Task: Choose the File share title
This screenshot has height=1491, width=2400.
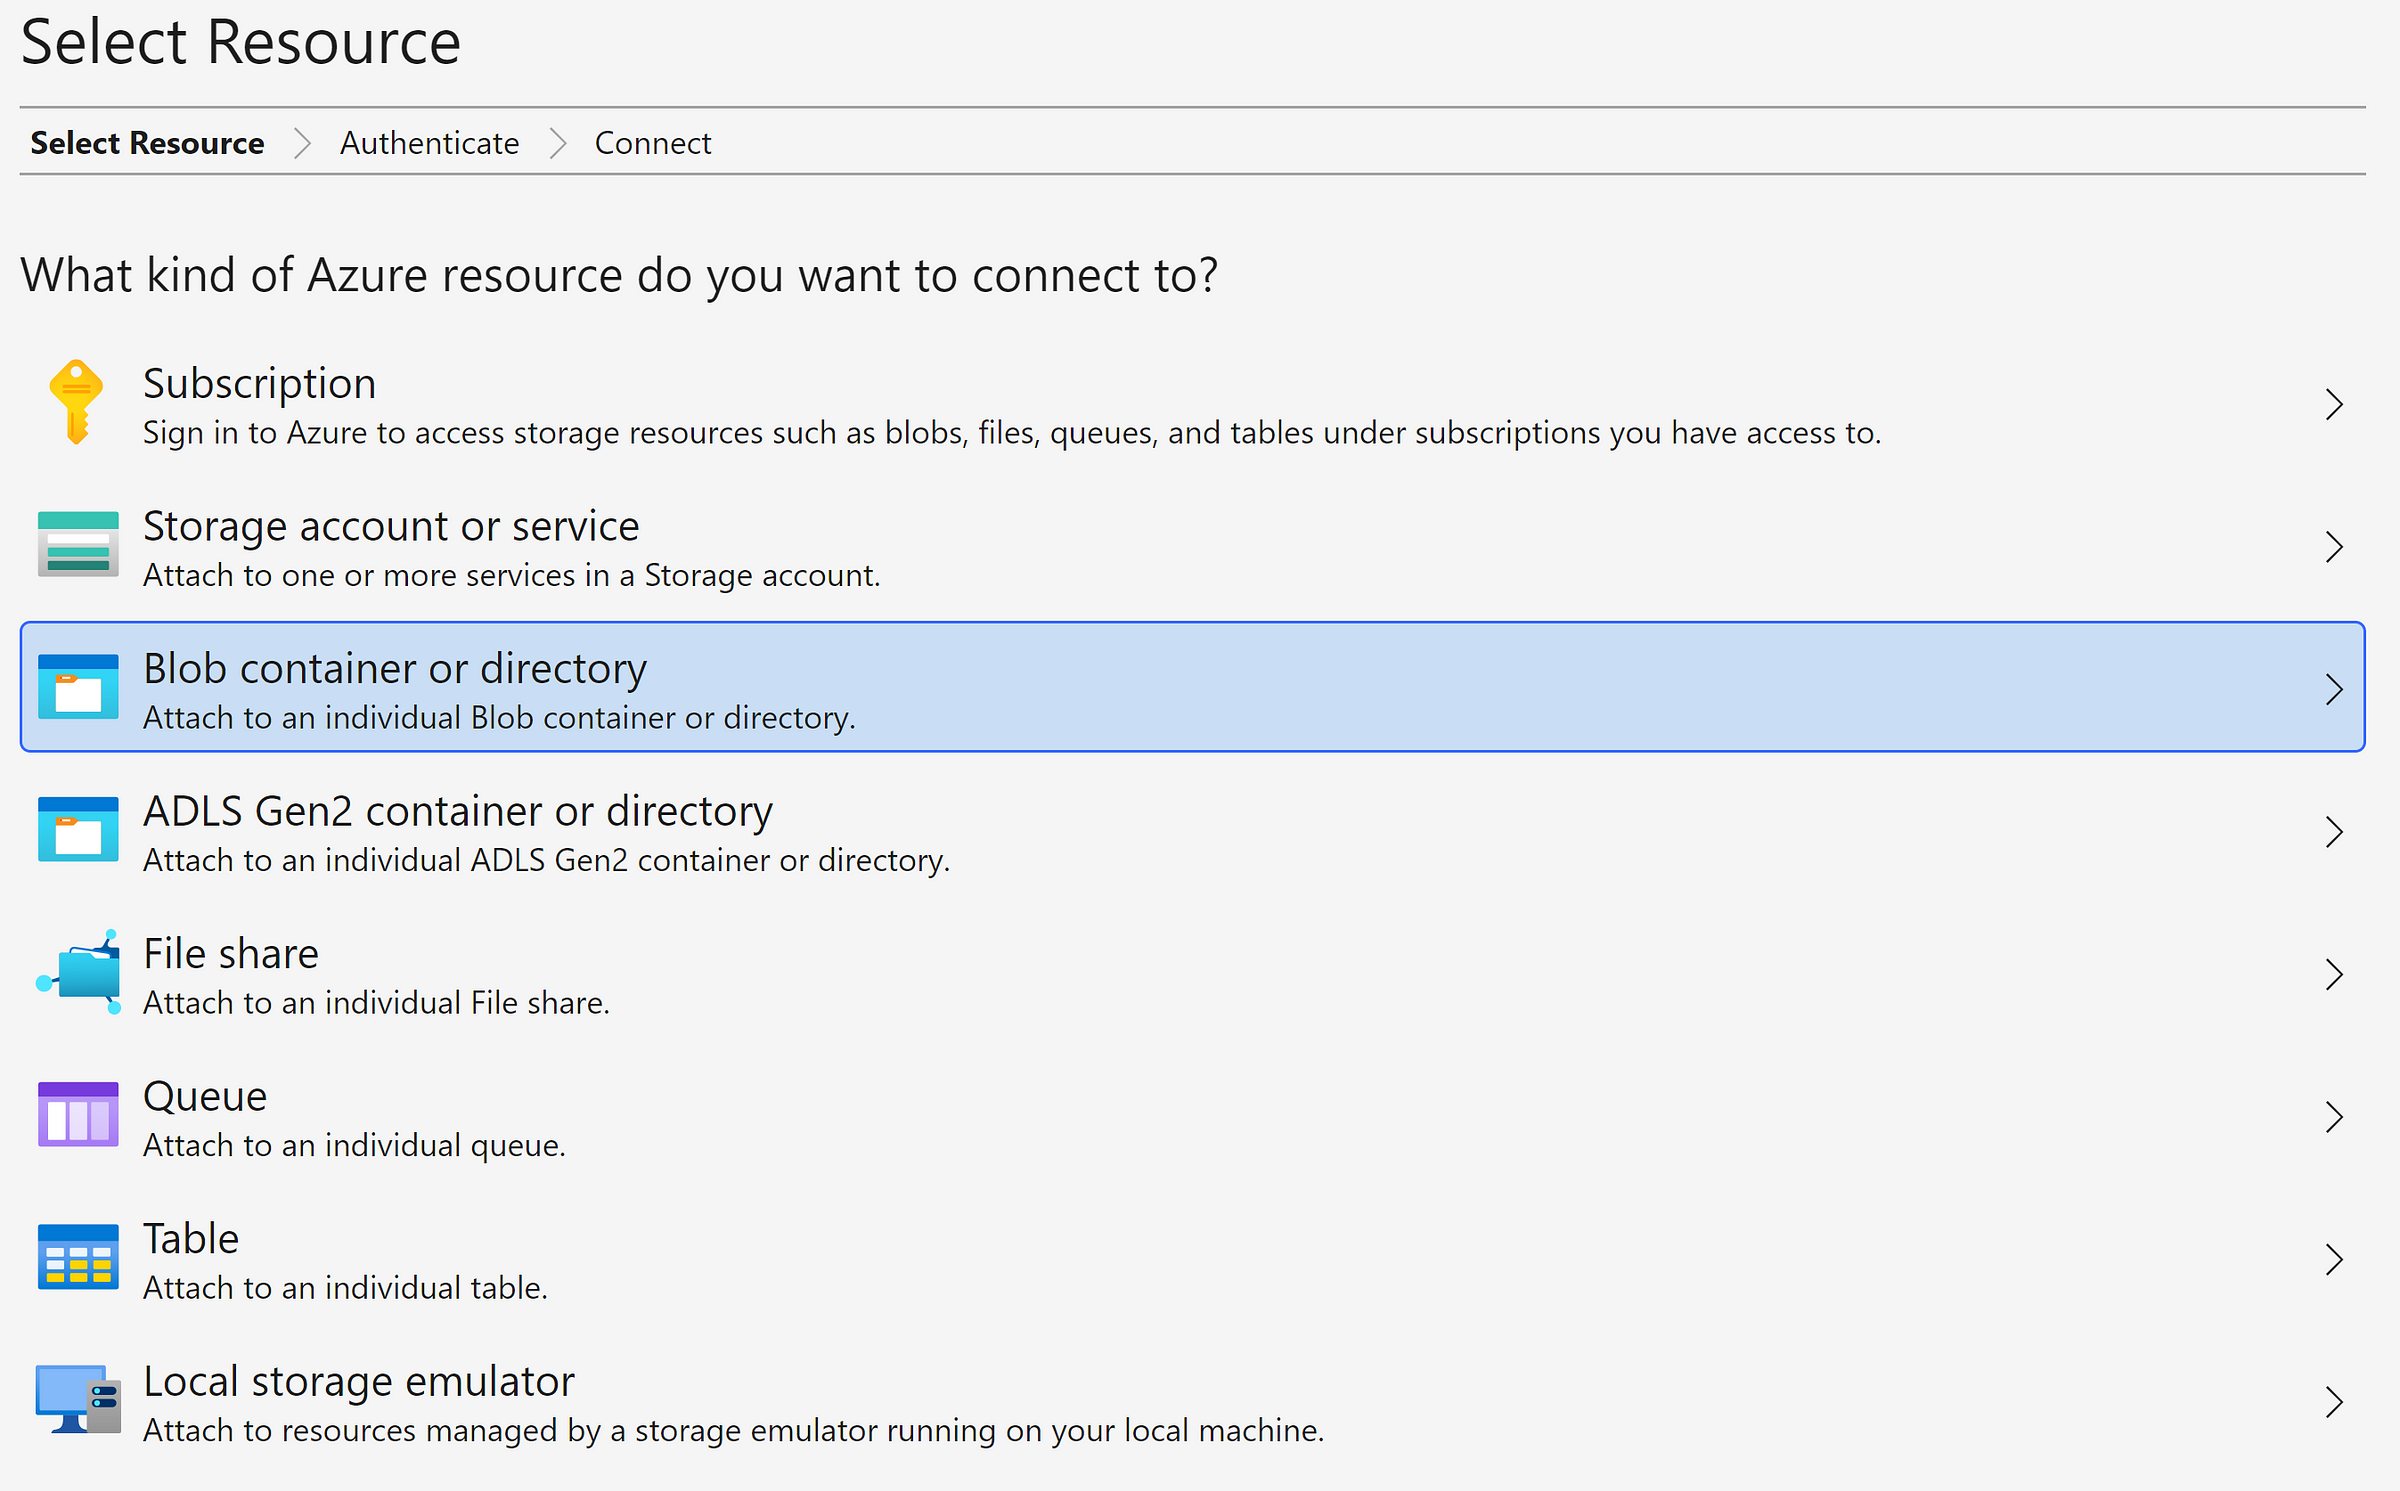Action: [x=231, y=954]
